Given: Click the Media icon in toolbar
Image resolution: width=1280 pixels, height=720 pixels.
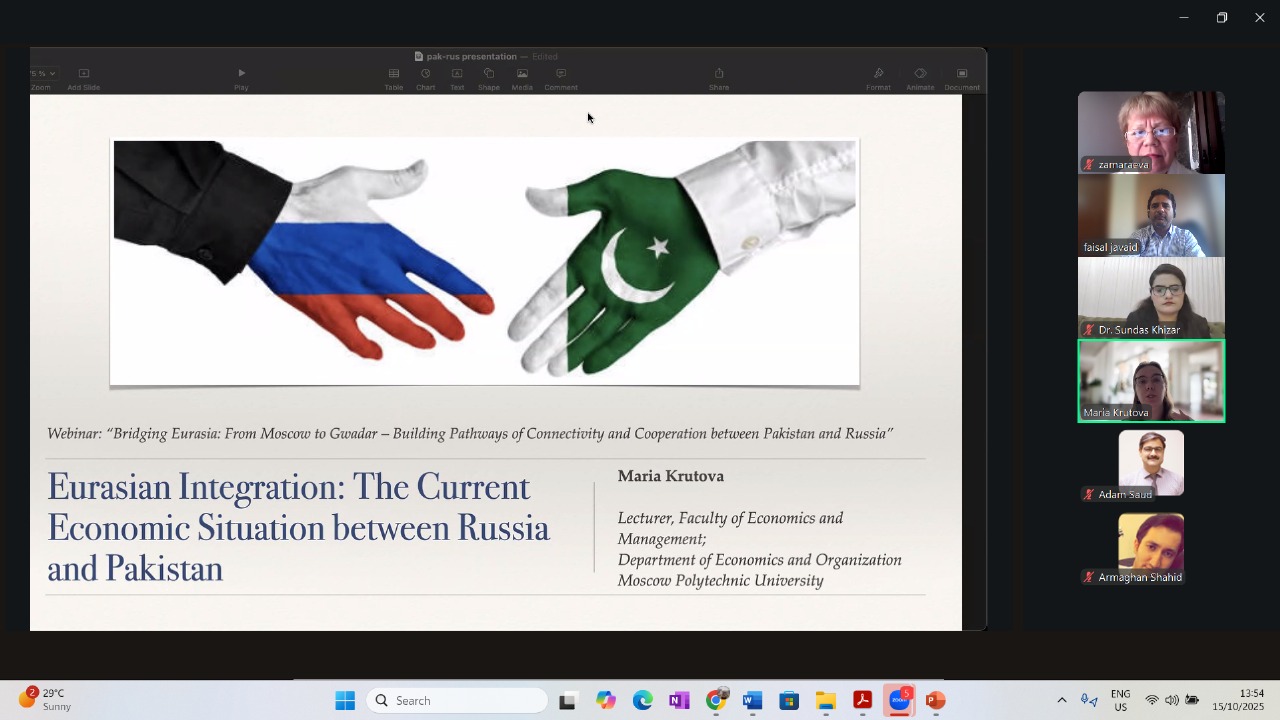Looking at the screenshot, I should coord(522,74).
